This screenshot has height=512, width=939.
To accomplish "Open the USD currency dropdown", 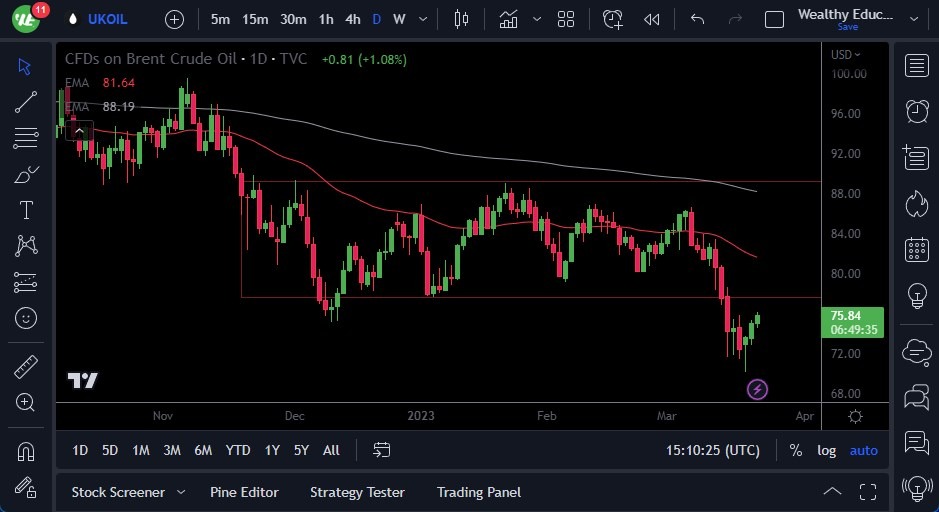I will click(x=845, y=54).
